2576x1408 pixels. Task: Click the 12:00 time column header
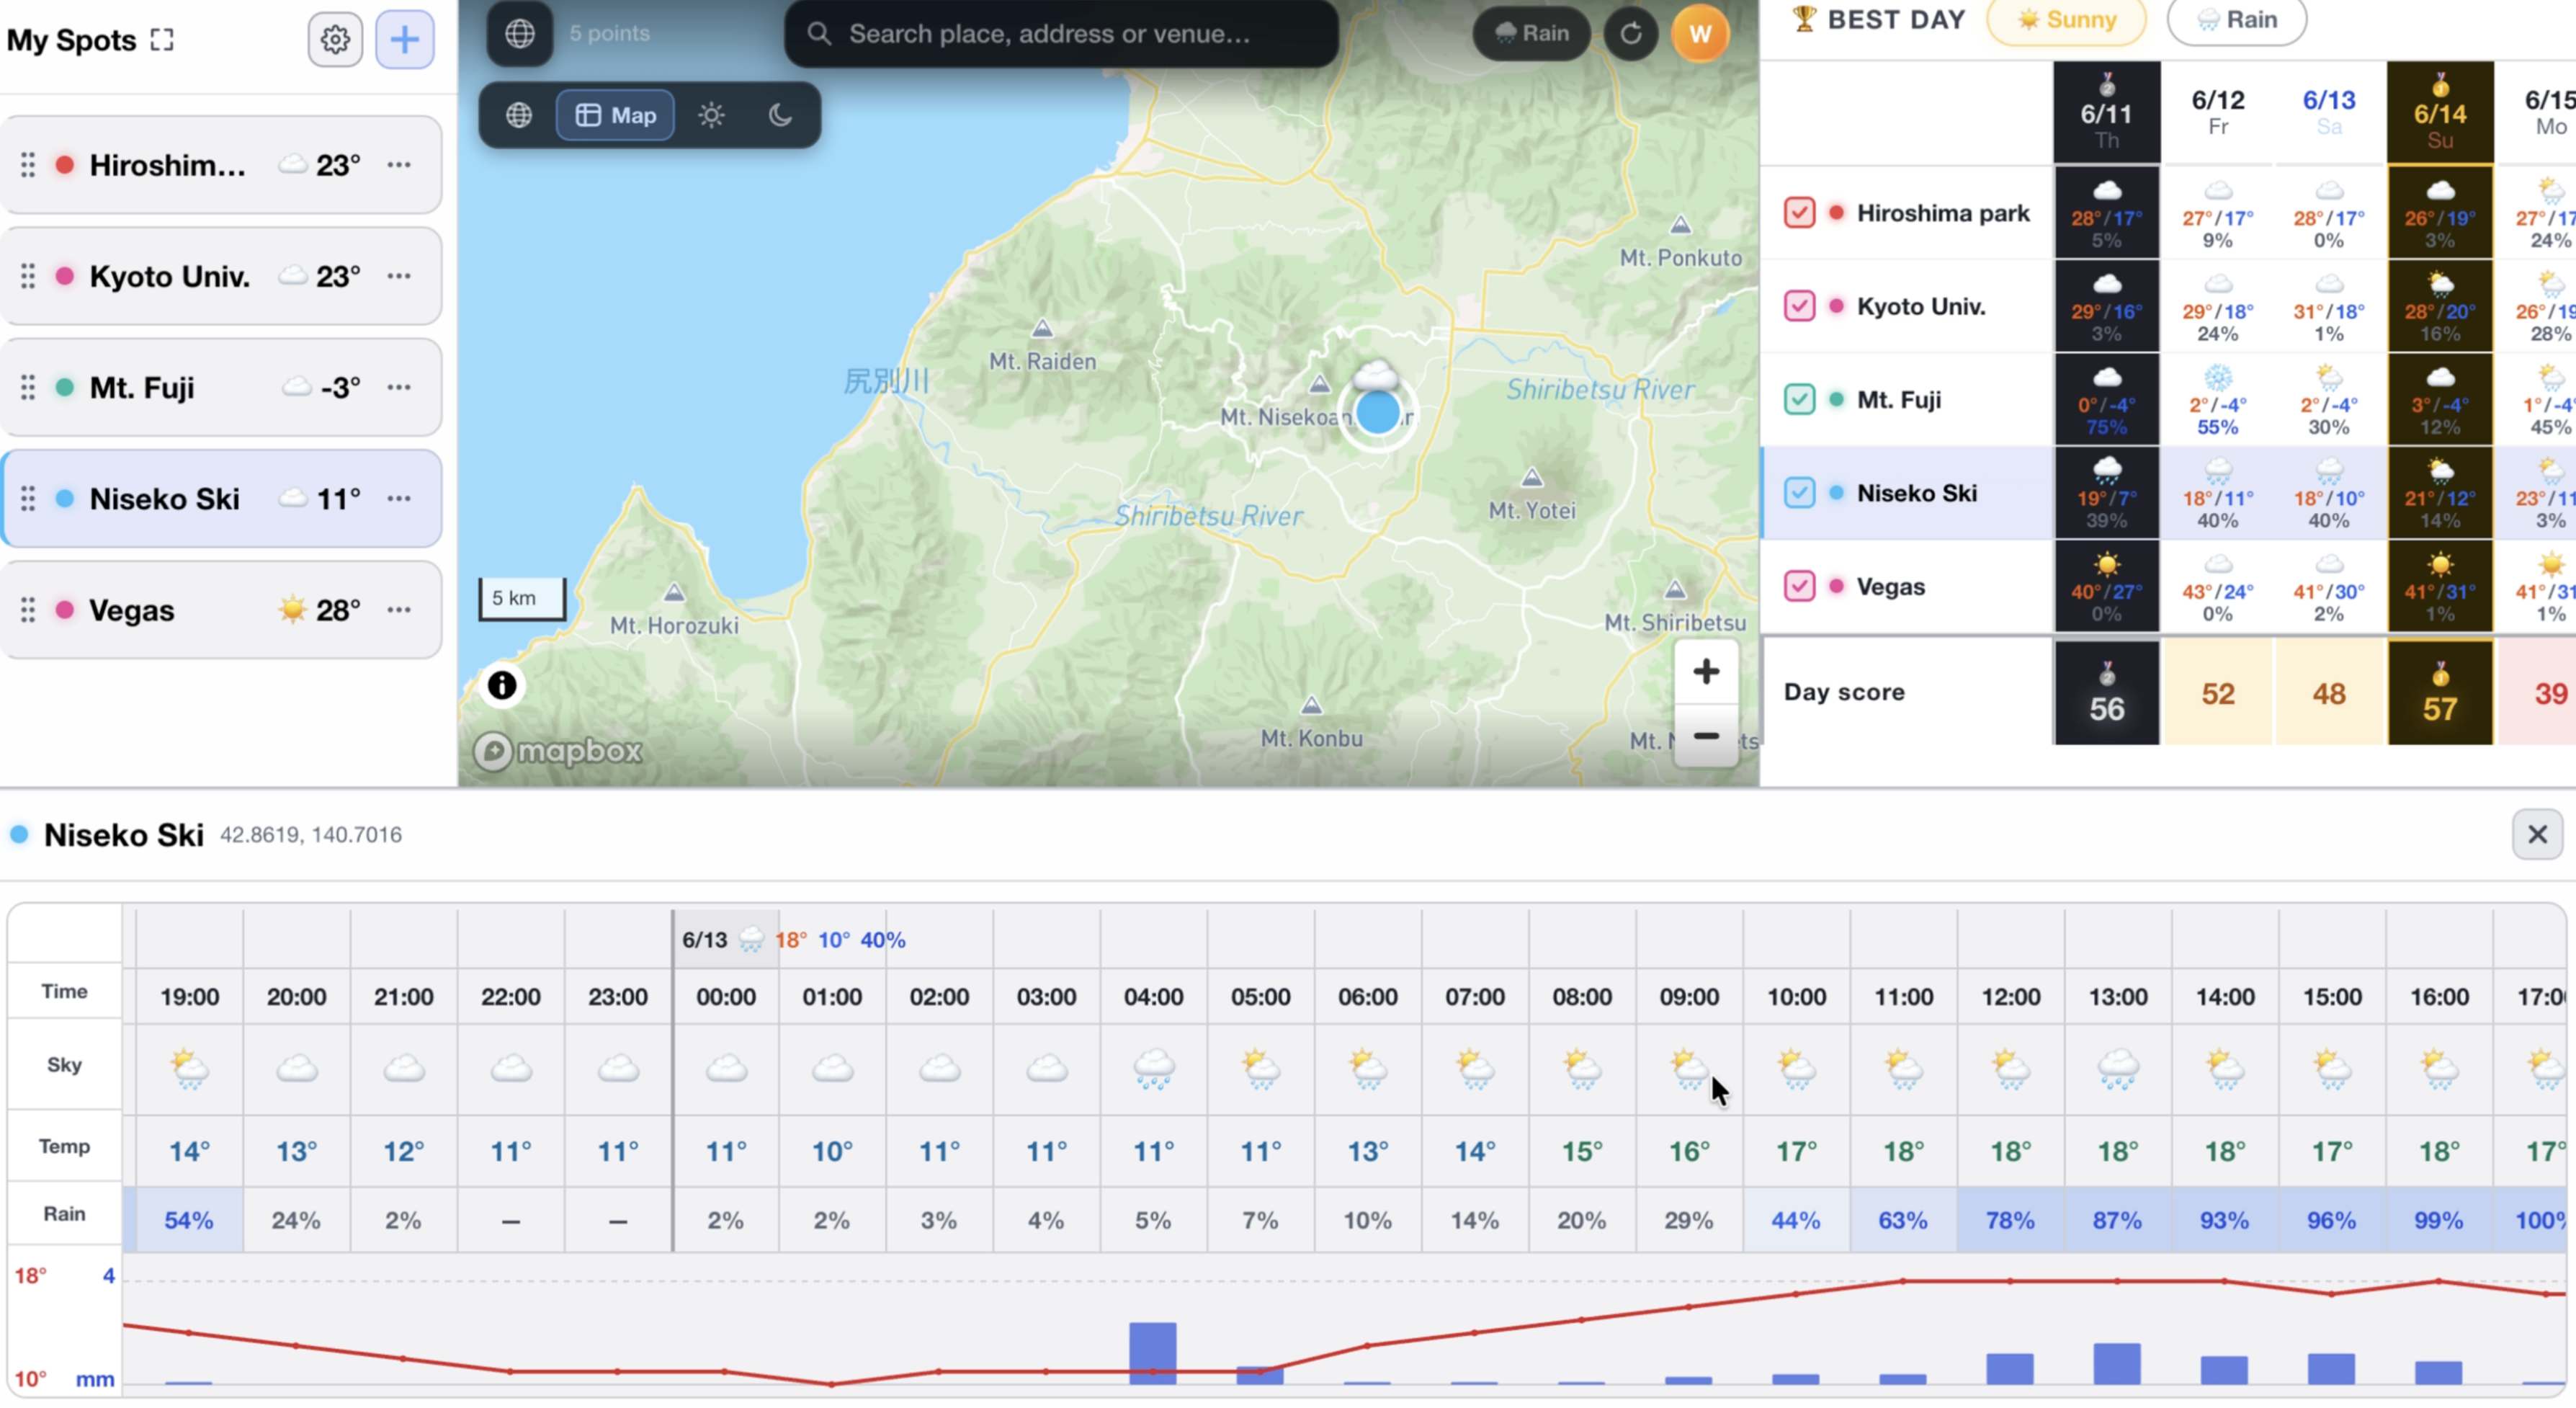click(2010, 997)
